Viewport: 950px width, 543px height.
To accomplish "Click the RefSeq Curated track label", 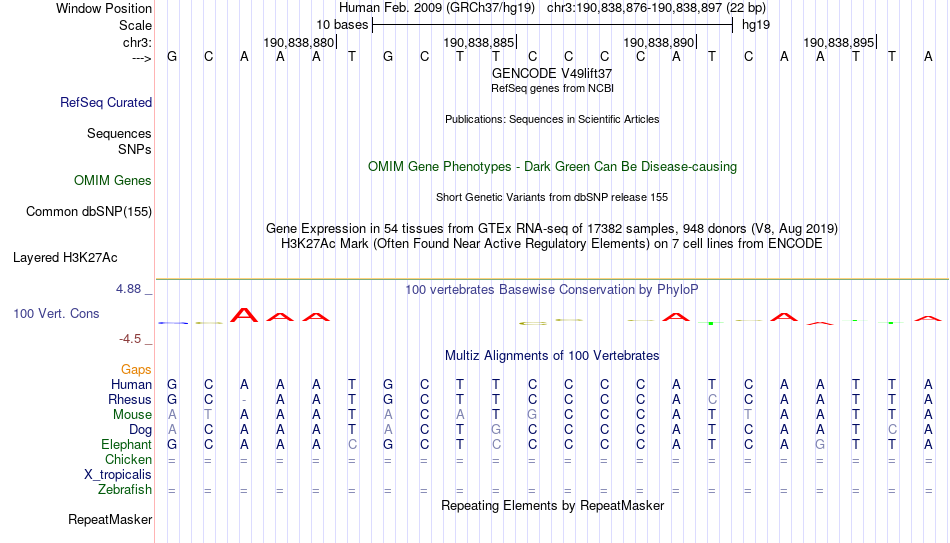I will click(106, 102).
